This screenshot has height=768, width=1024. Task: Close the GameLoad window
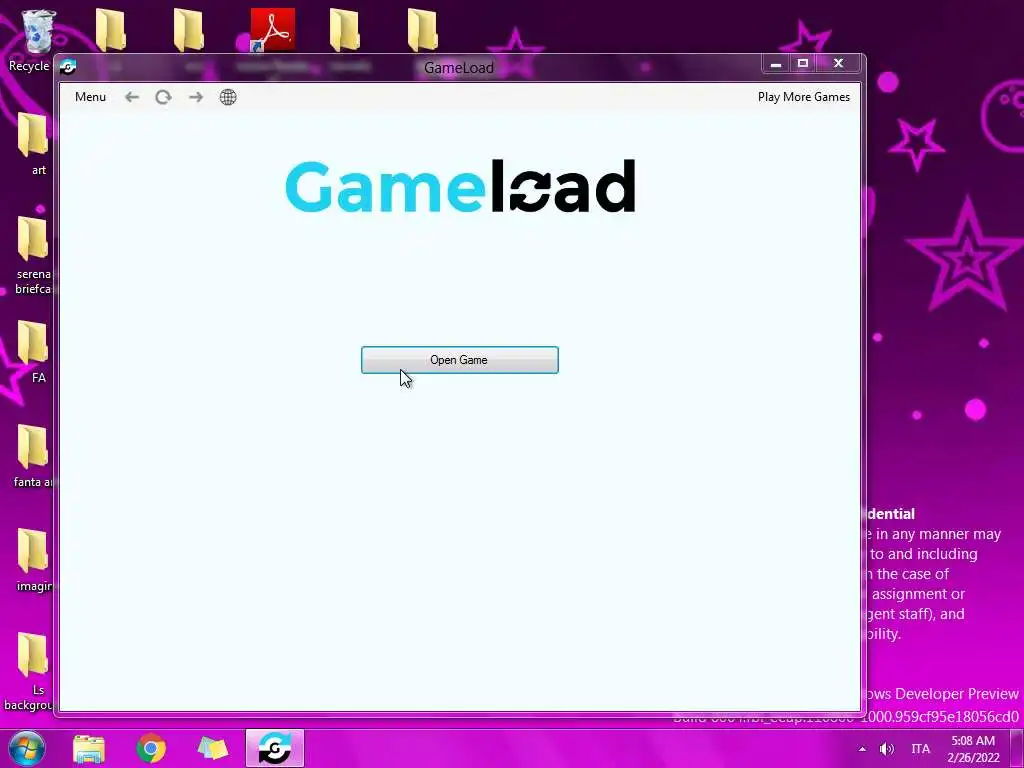[x=839, y=63]
